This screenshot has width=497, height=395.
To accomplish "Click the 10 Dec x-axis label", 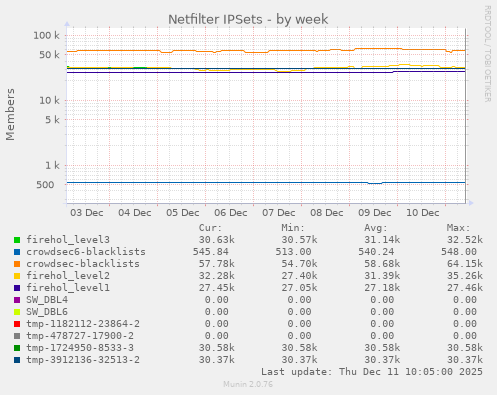I will [x=423, y=213].
